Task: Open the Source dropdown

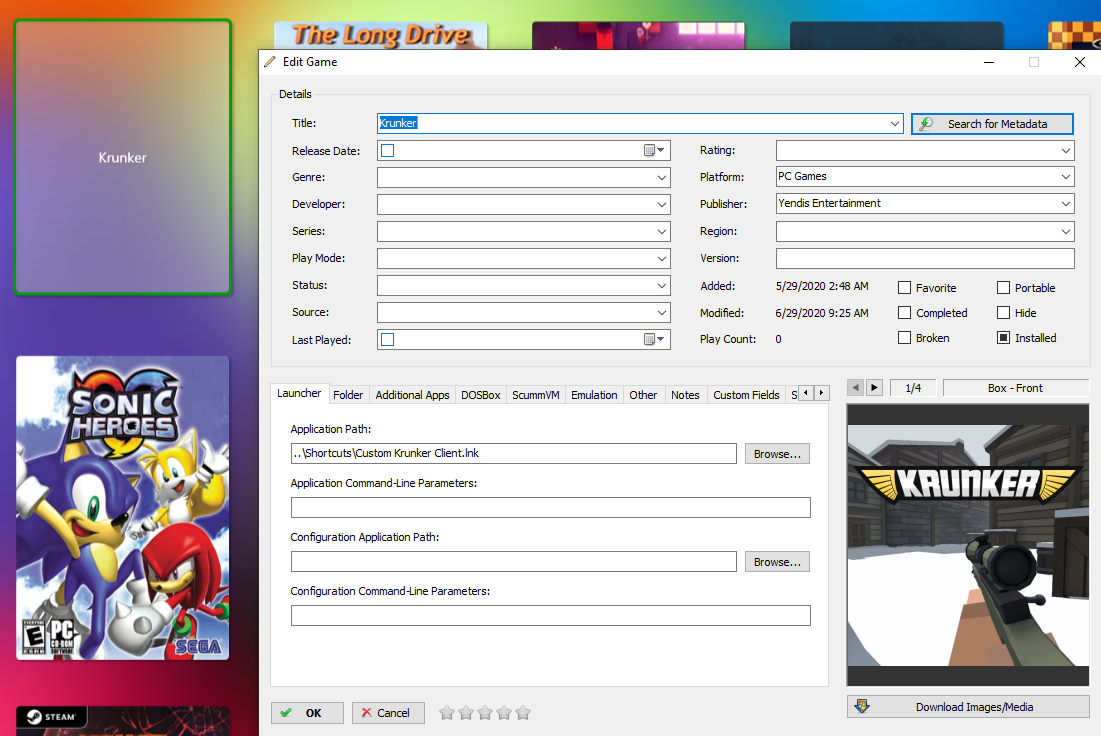Action: pos(661,313)
